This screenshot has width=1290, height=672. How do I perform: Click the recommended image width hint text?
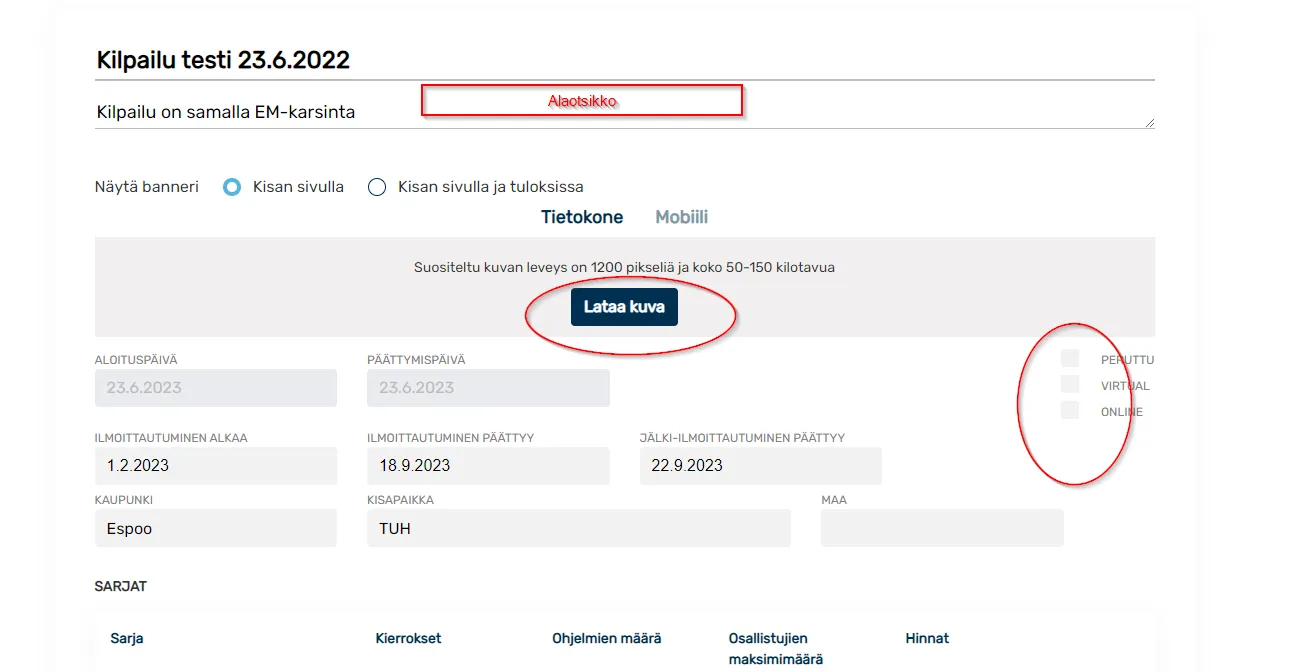(624, 267)
